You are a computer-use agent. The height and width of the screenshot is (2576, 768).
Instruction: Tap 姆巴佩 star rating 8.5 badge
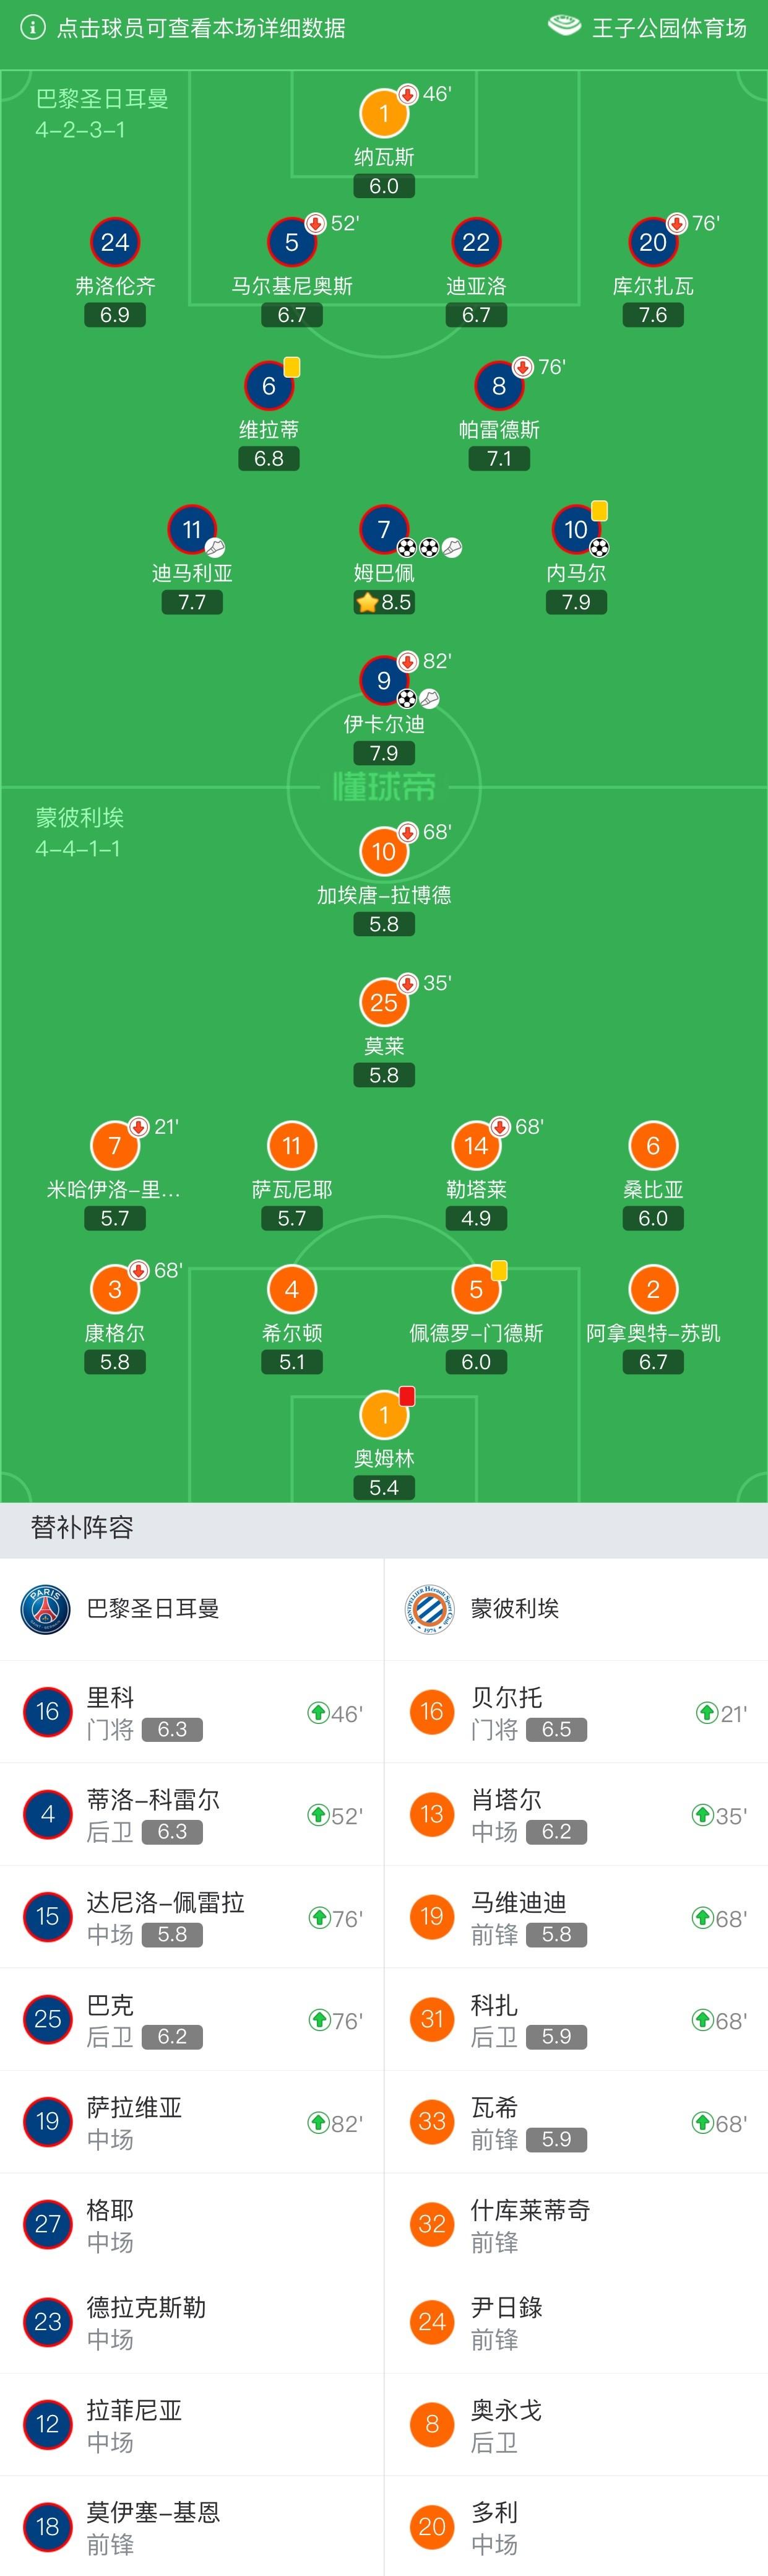click(384, 602)
